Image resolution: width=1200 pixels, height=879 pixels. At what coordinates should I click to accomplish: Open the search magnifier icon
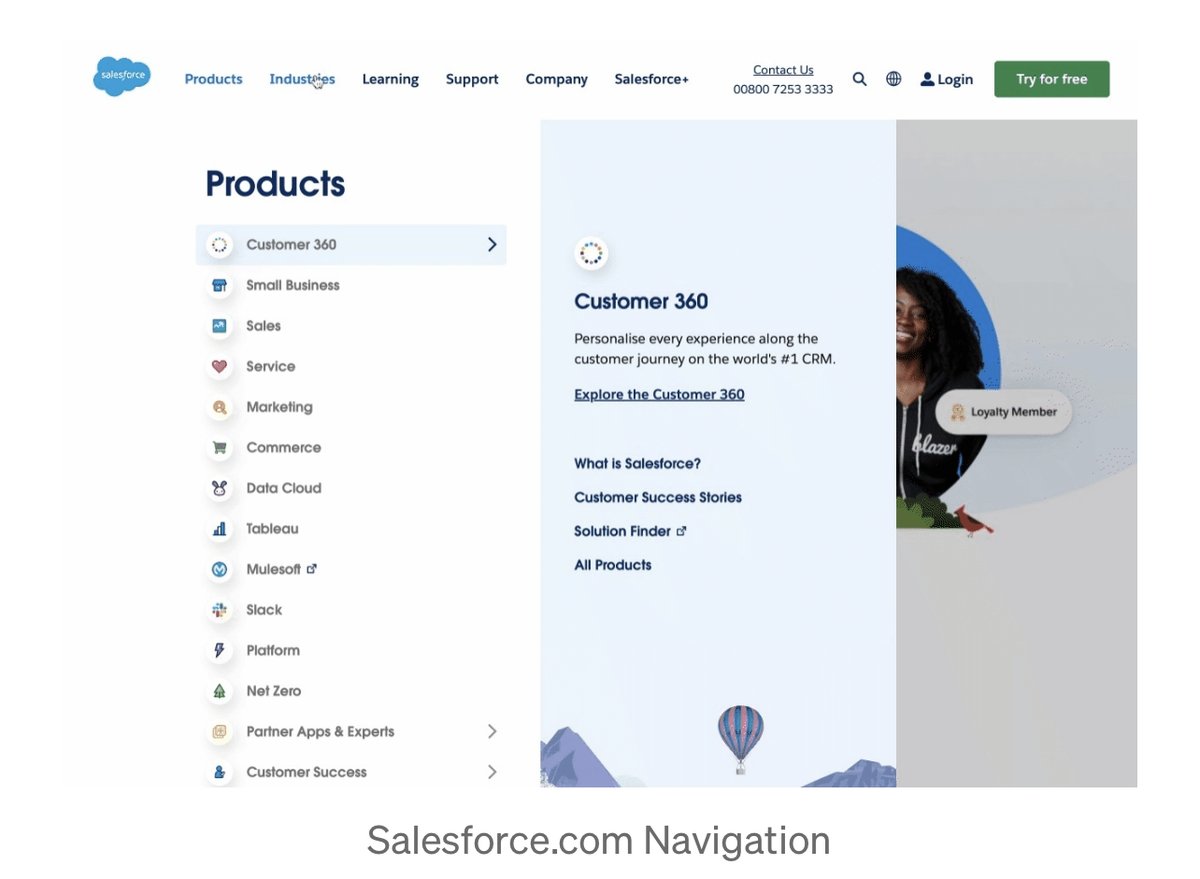pyautogui.click(x=859, y=79)
